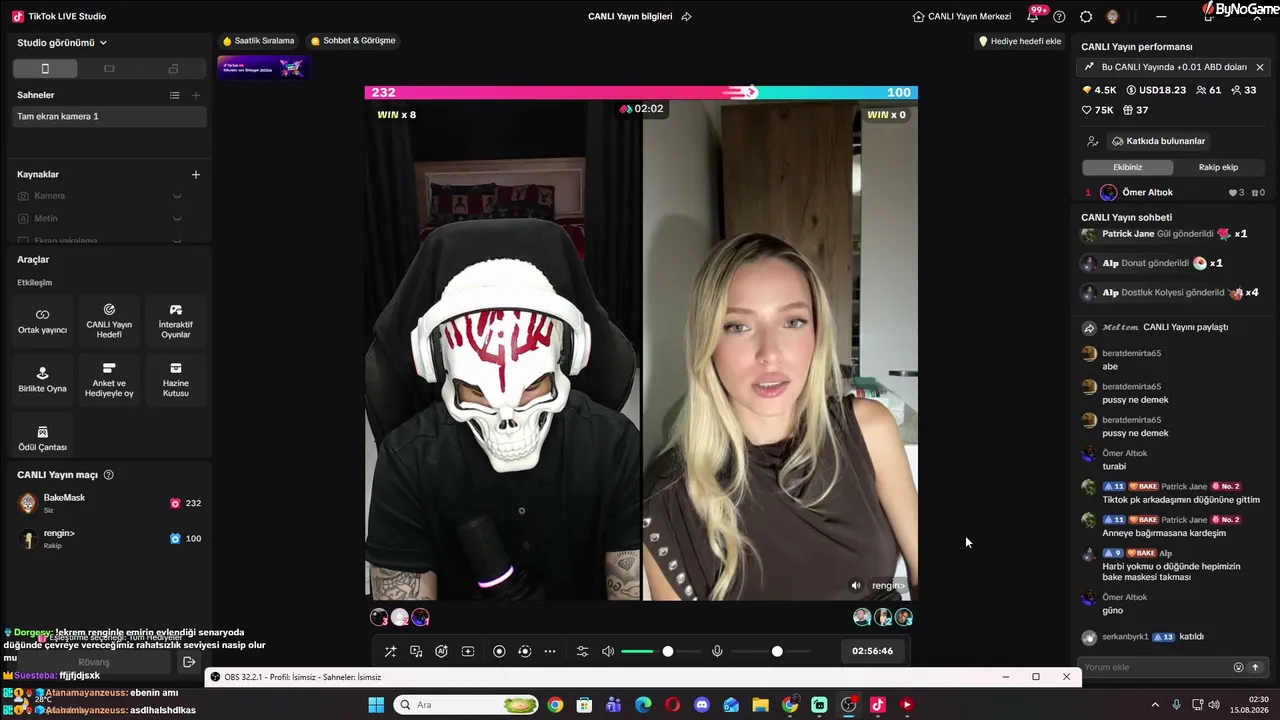Click your team's top gifters avatars
The width and height of the screenshot is (1280, 720).
pos(400,617)
